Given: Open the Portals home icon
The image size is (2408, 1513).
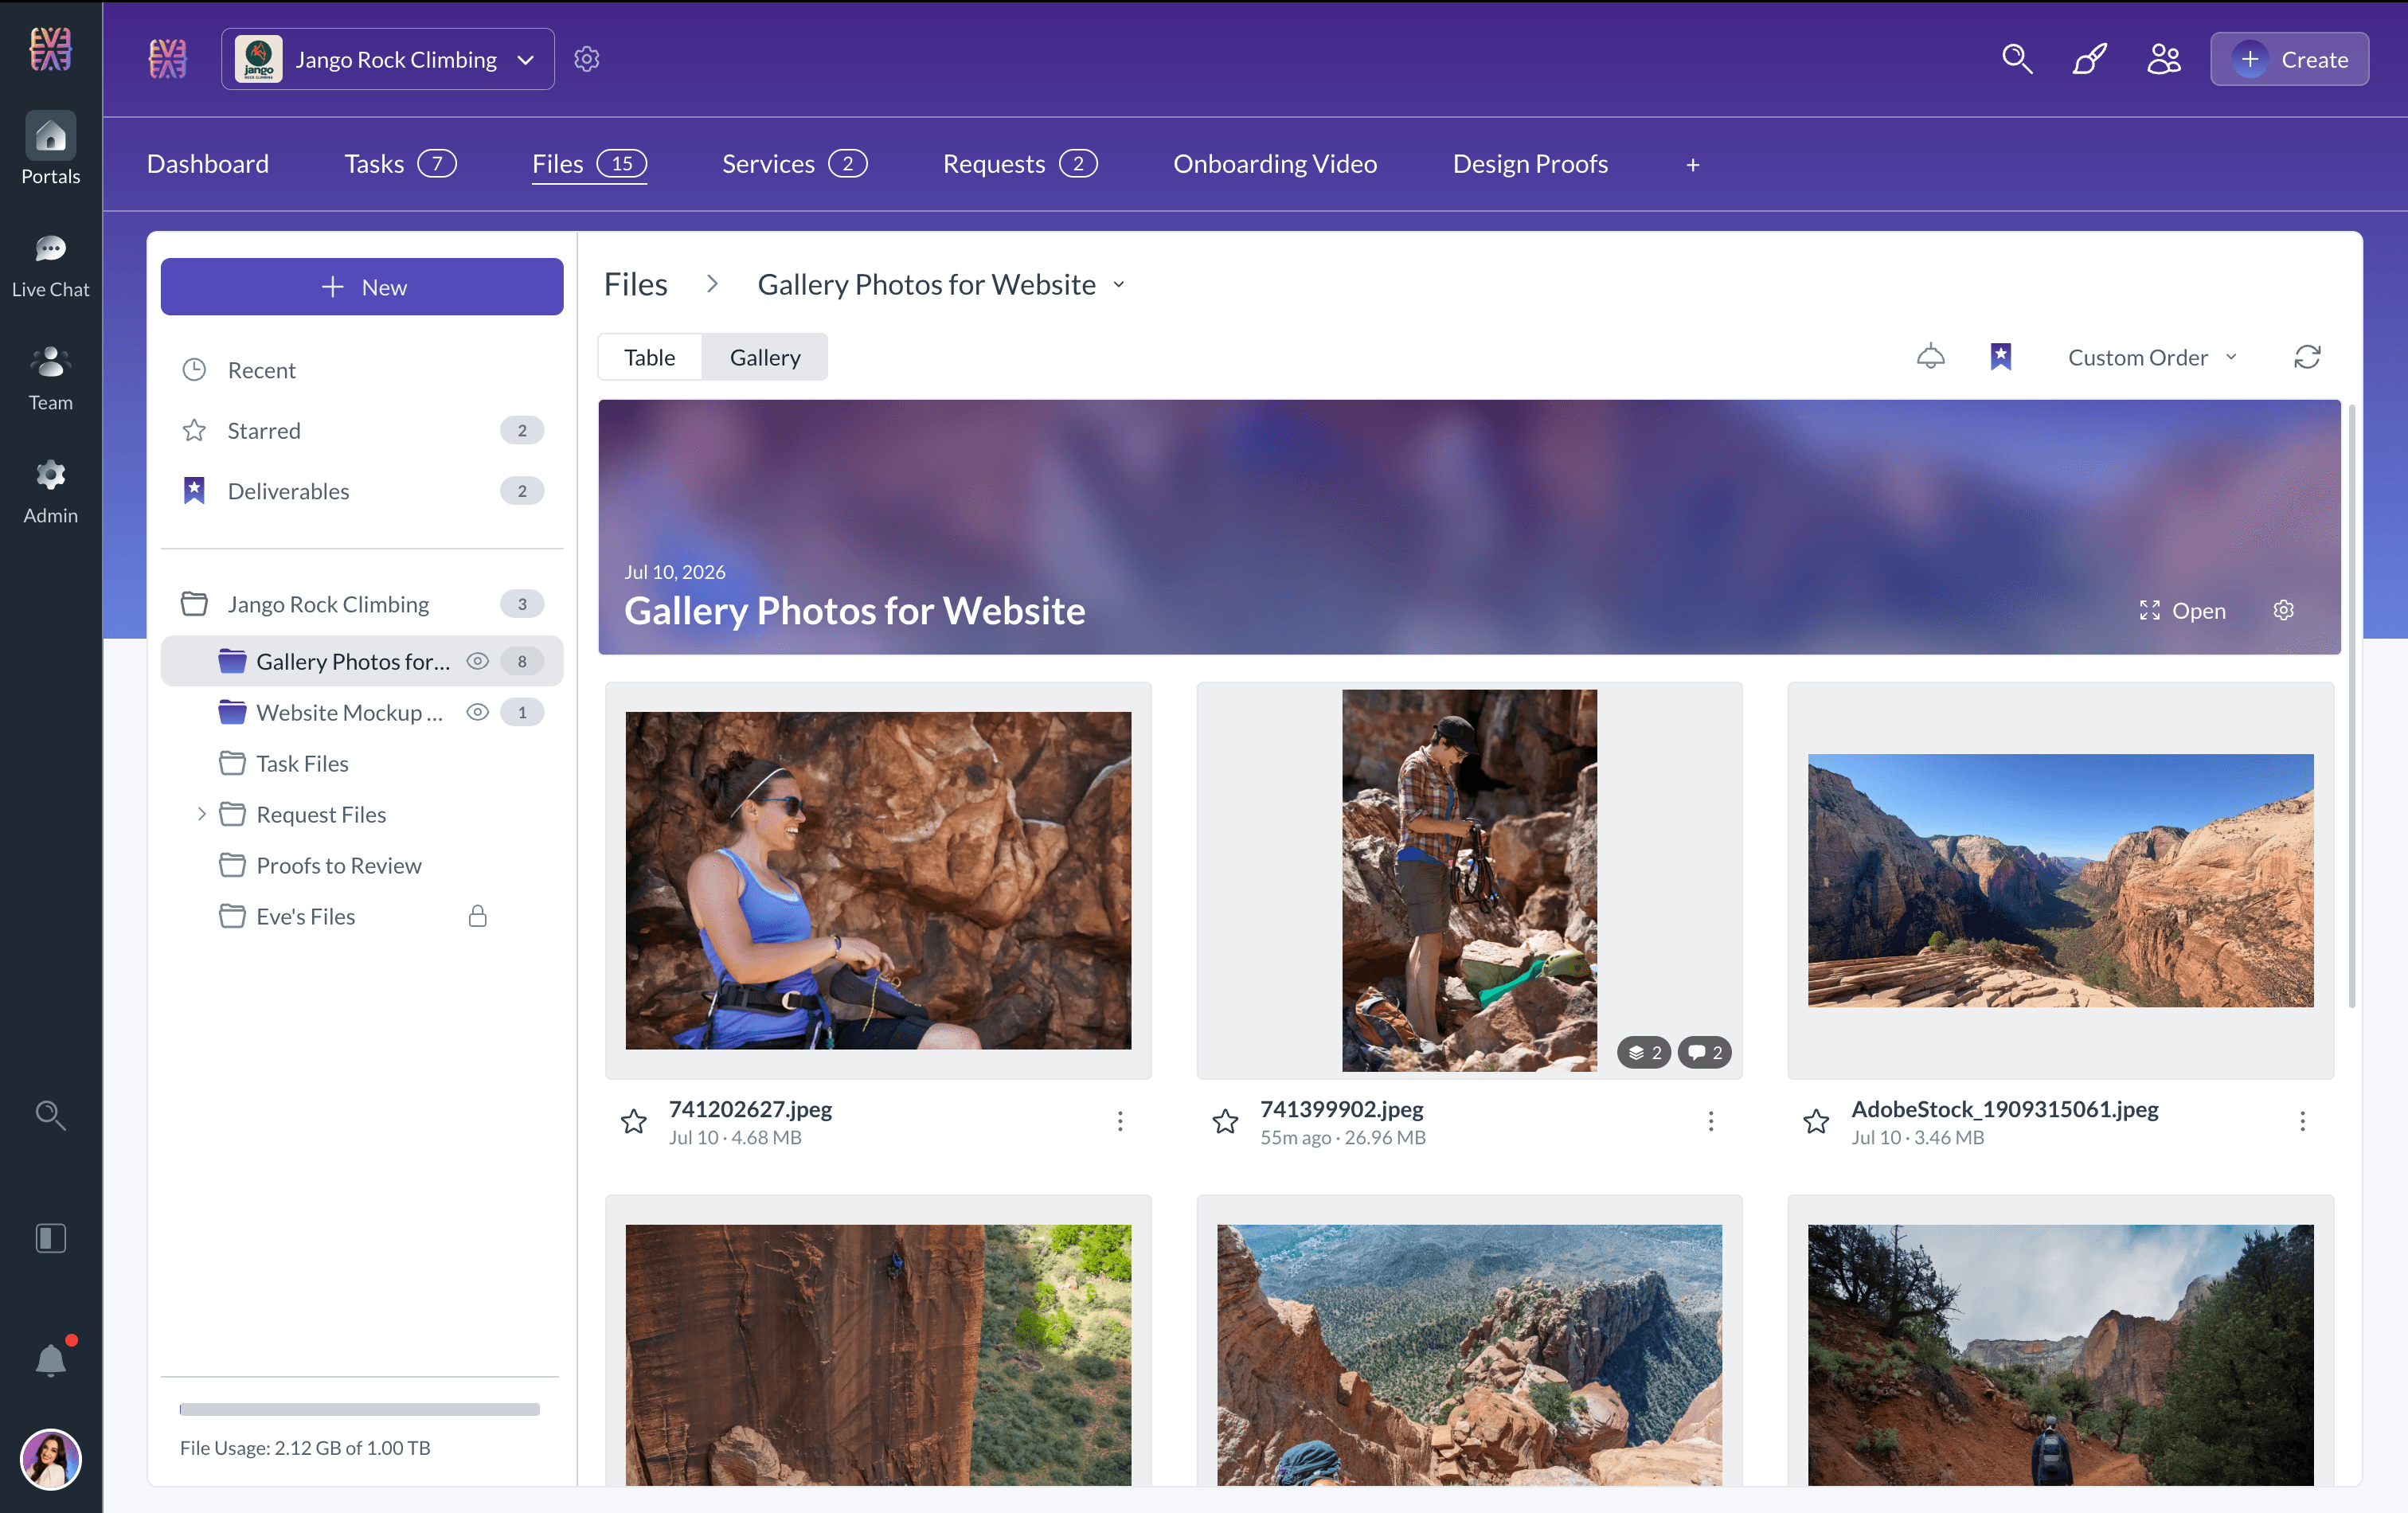Looking at the screenshot, I should (x=50, y=136).
